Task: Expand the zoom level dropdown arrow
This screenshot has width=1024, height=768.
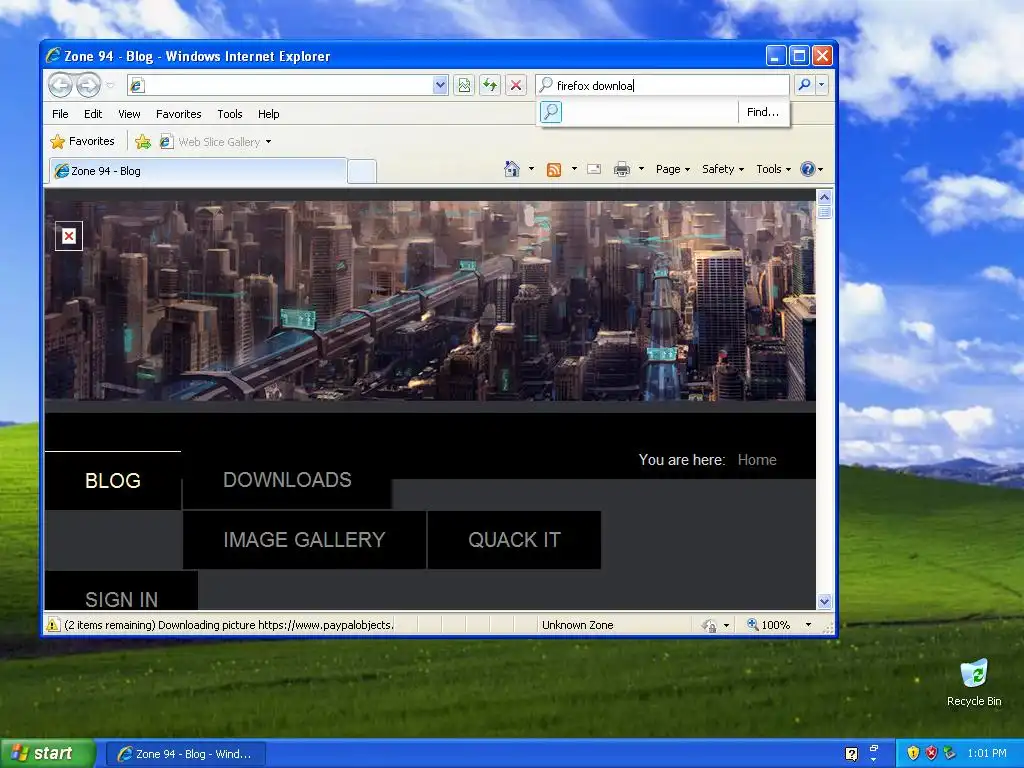Action: [x=808, y=625]
